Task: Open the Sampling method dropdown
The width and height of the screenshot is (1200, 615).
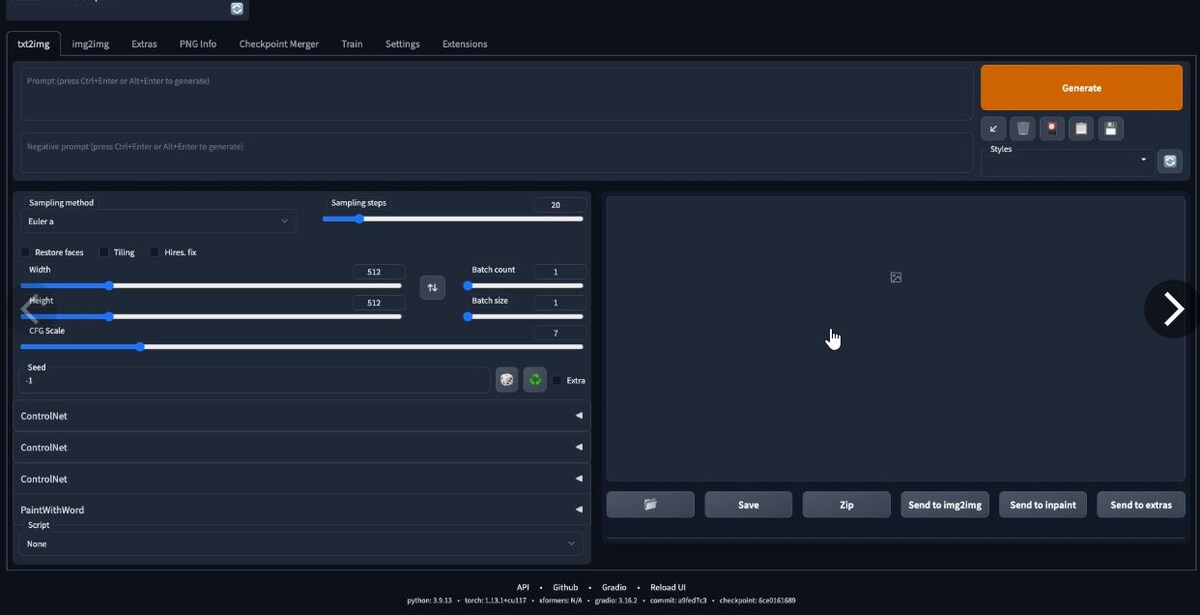Action: (x=158, y=221)
